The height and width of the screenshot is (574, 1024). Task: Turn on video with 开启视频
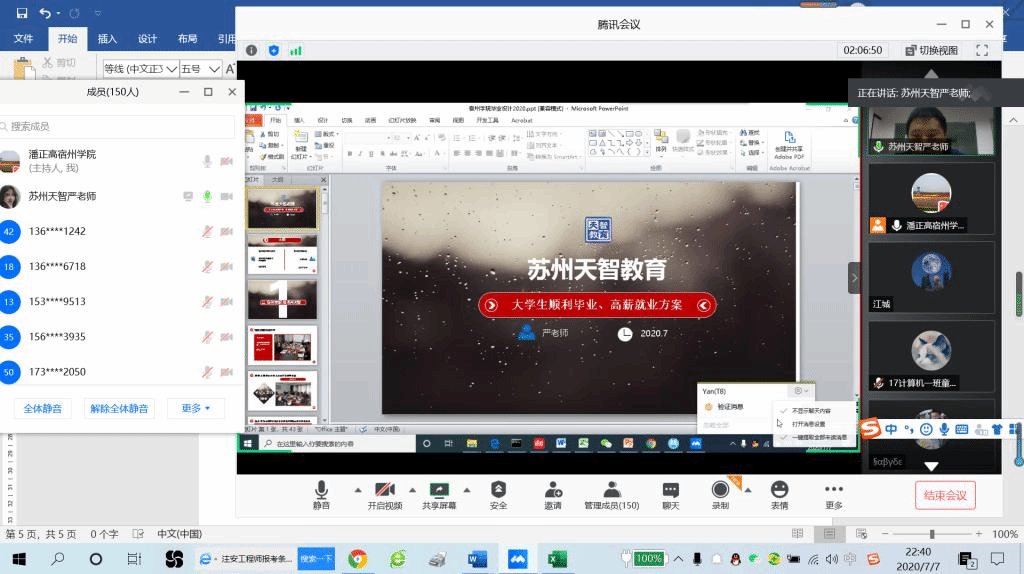click(x=382, y=490)
